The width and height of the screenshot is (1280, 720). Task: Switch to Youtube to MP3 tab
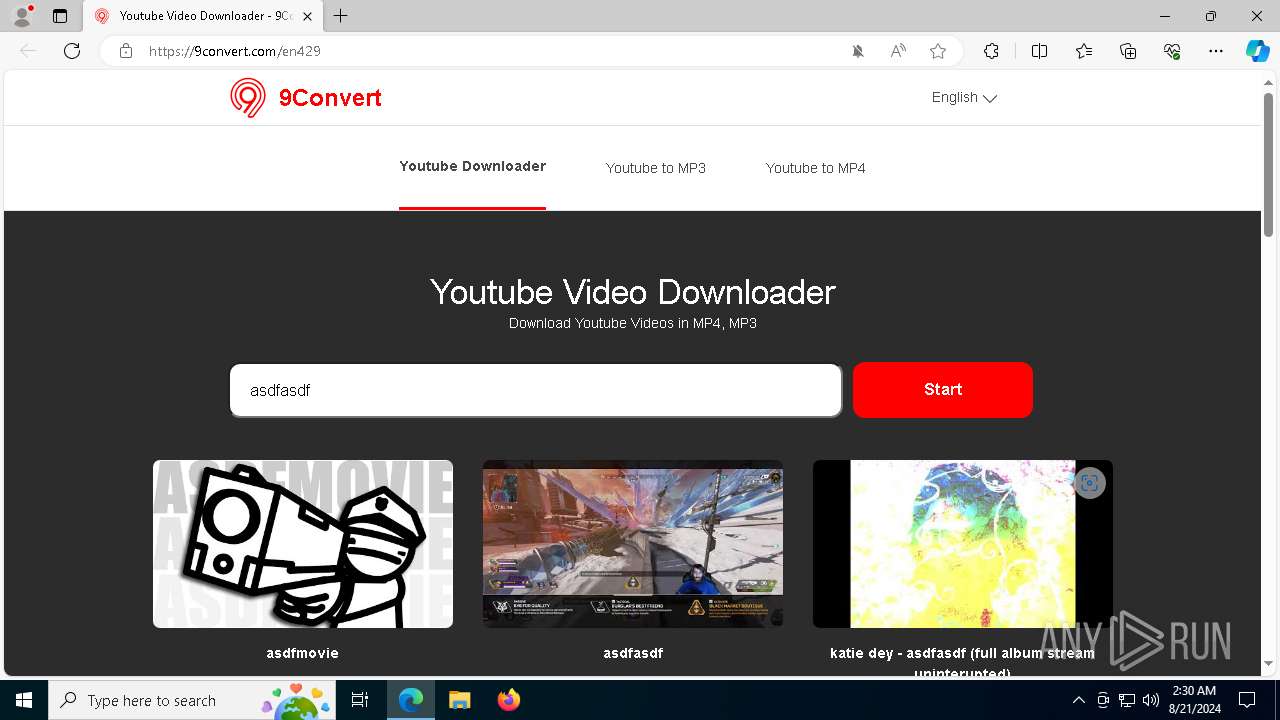656,168
